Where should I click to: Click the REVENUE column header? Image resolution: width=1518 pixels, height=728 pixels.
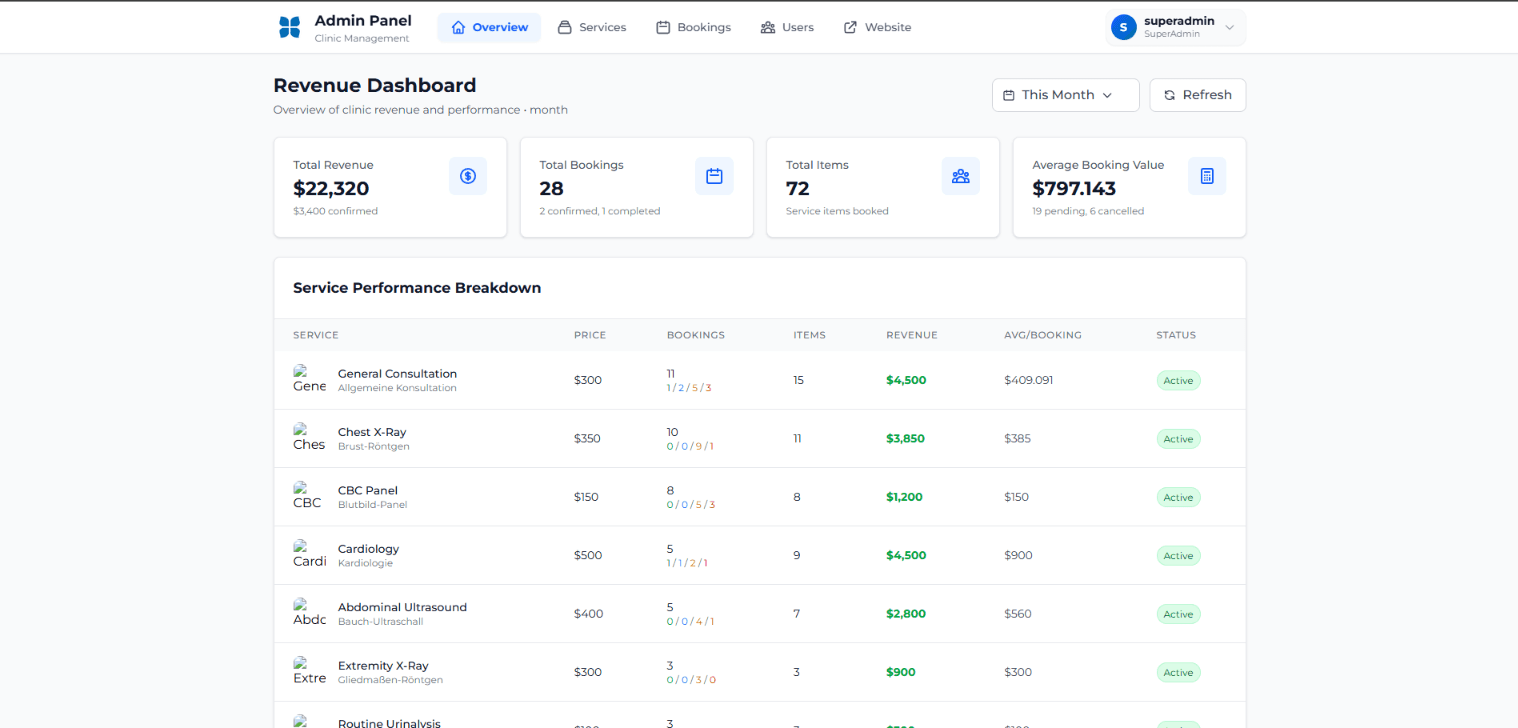[x=912, y=335]
